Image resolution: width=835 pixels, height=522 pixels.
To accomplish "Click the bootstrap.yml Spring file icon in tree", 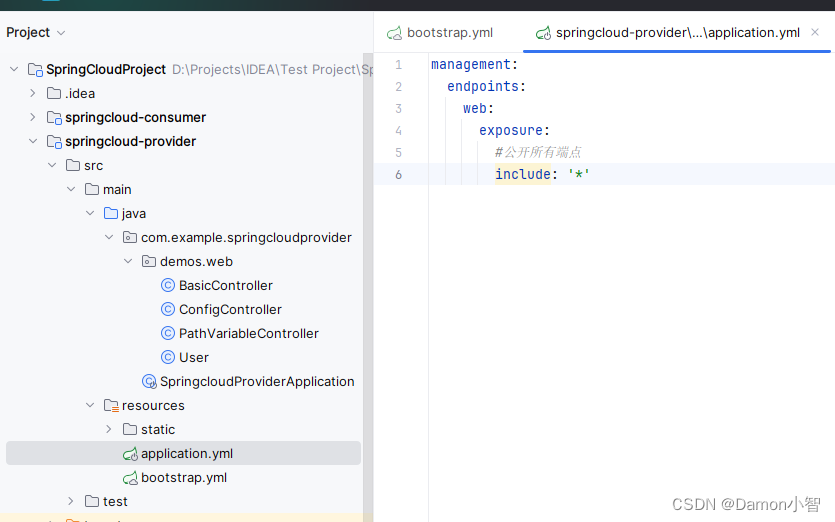I will (x=130, y=478).
